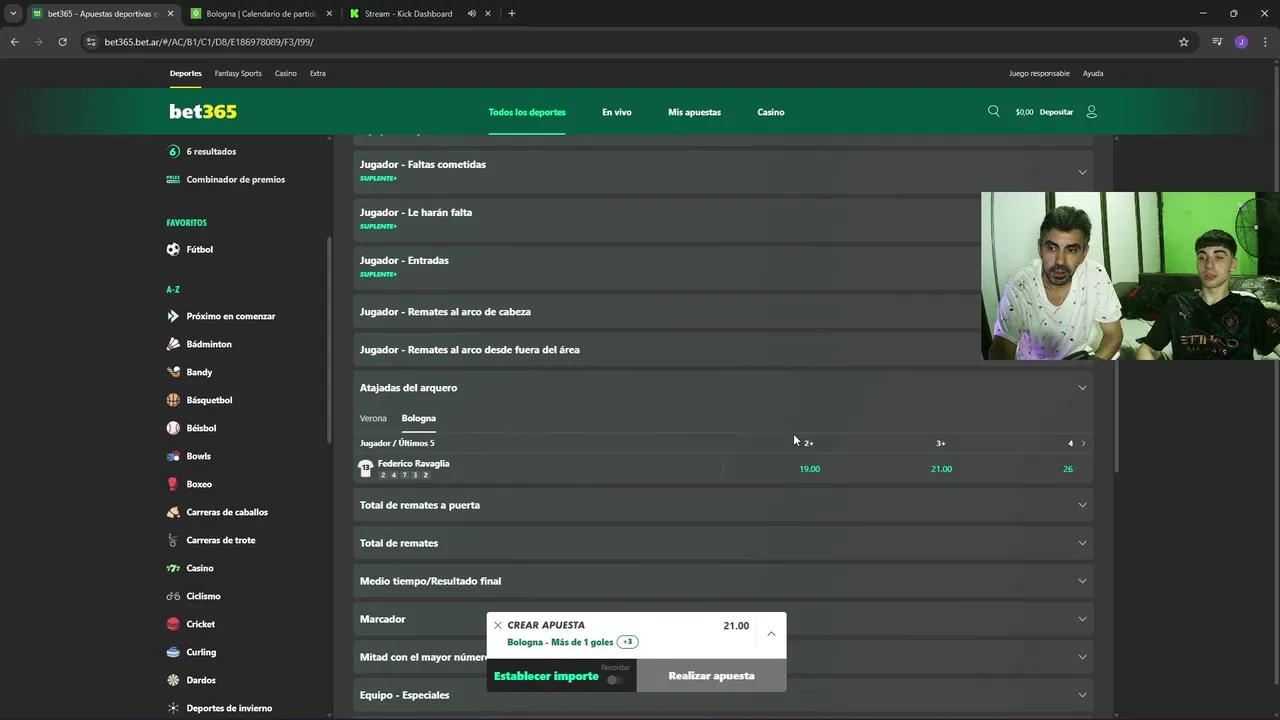This screenshot has width=1280, height=720.
Task: Open Jugador - Remates al arco de cabeza
Action: [x=723, y=312]
